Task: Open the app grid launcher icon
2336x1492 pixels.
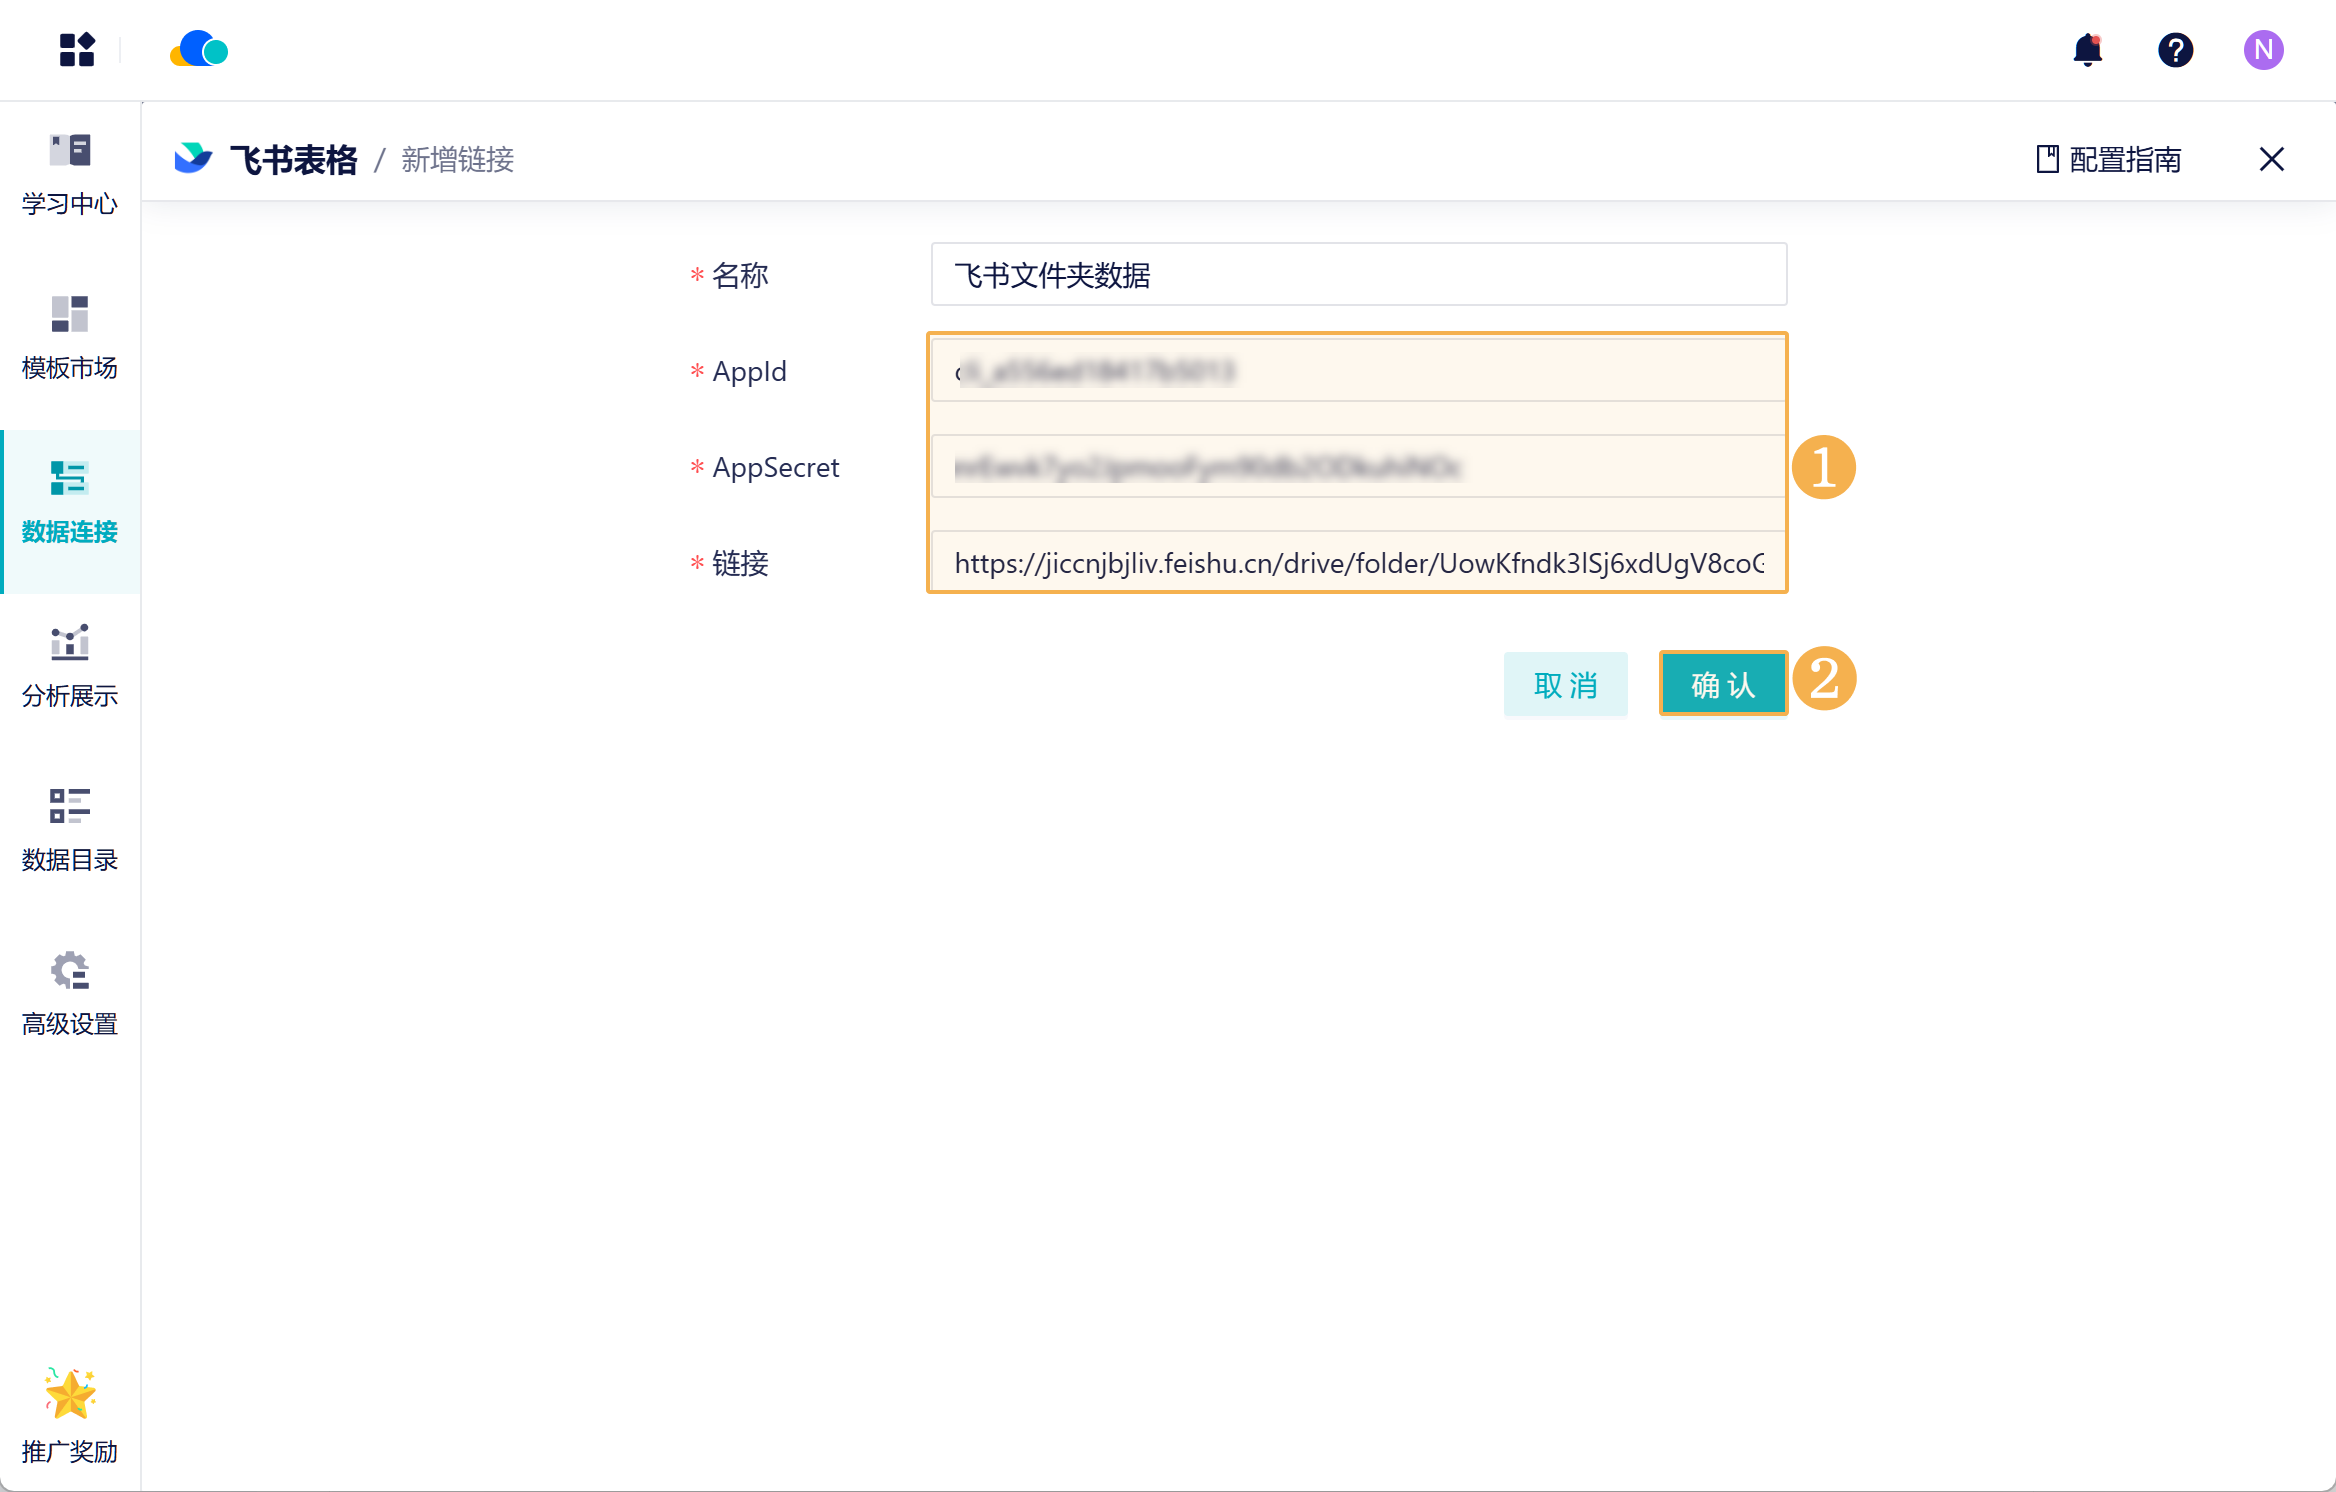Action: pyautogui.click(x=77, y=50)
